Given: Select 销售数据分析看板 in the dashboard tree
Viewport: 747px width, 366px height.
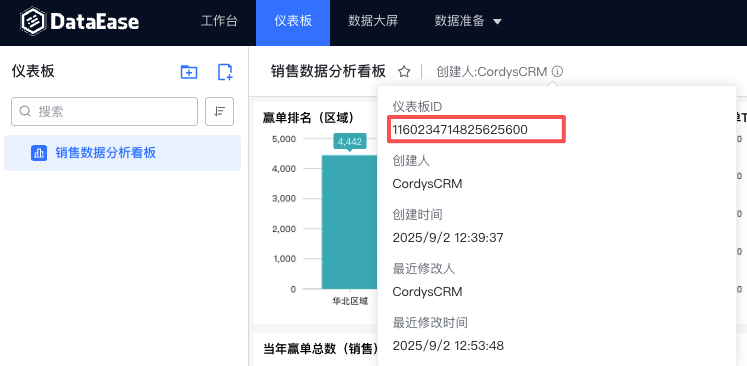Looking at the screenshot, I should 122,153.
